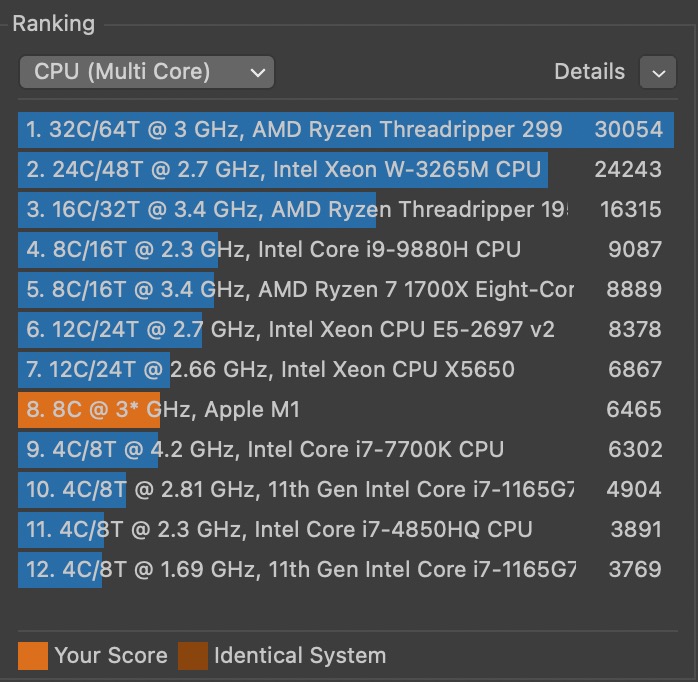Click the brown Identical System legend swatch

[193, 656]
